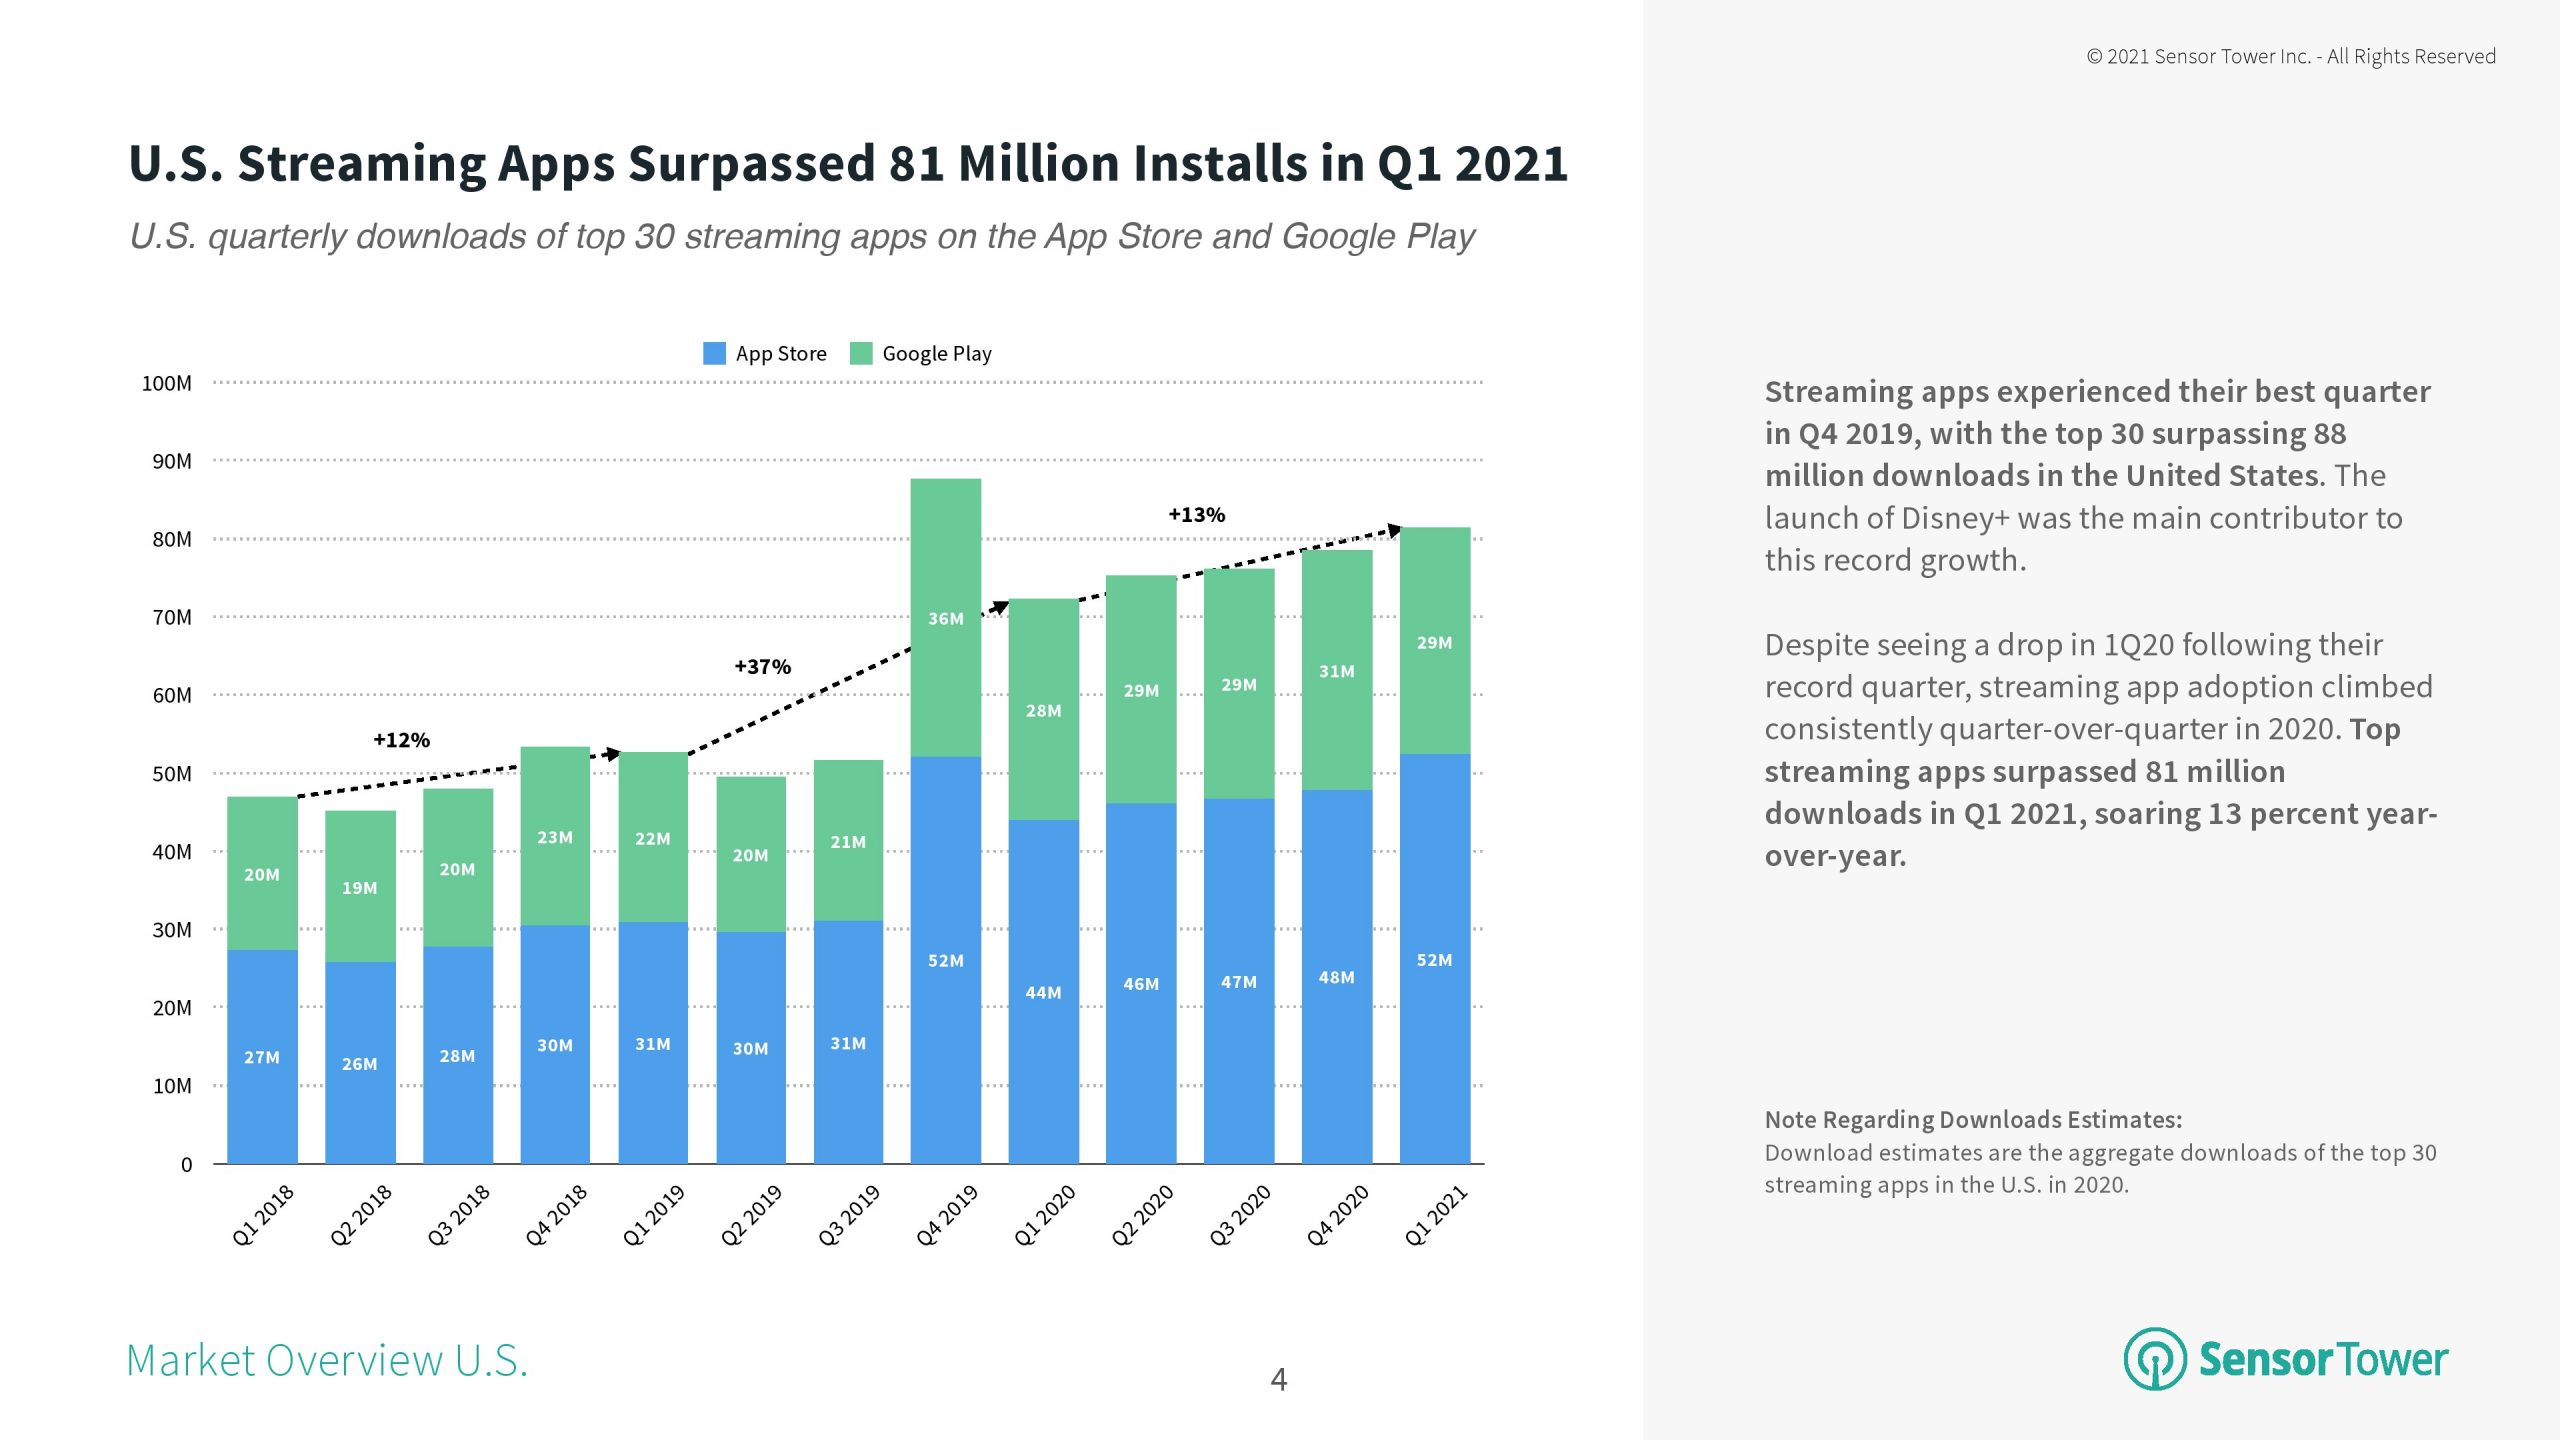The image size is (2560, 1440).
Task: Click the Q4 2019 green 36M bar segment
Action: click(x=945, y=618)
